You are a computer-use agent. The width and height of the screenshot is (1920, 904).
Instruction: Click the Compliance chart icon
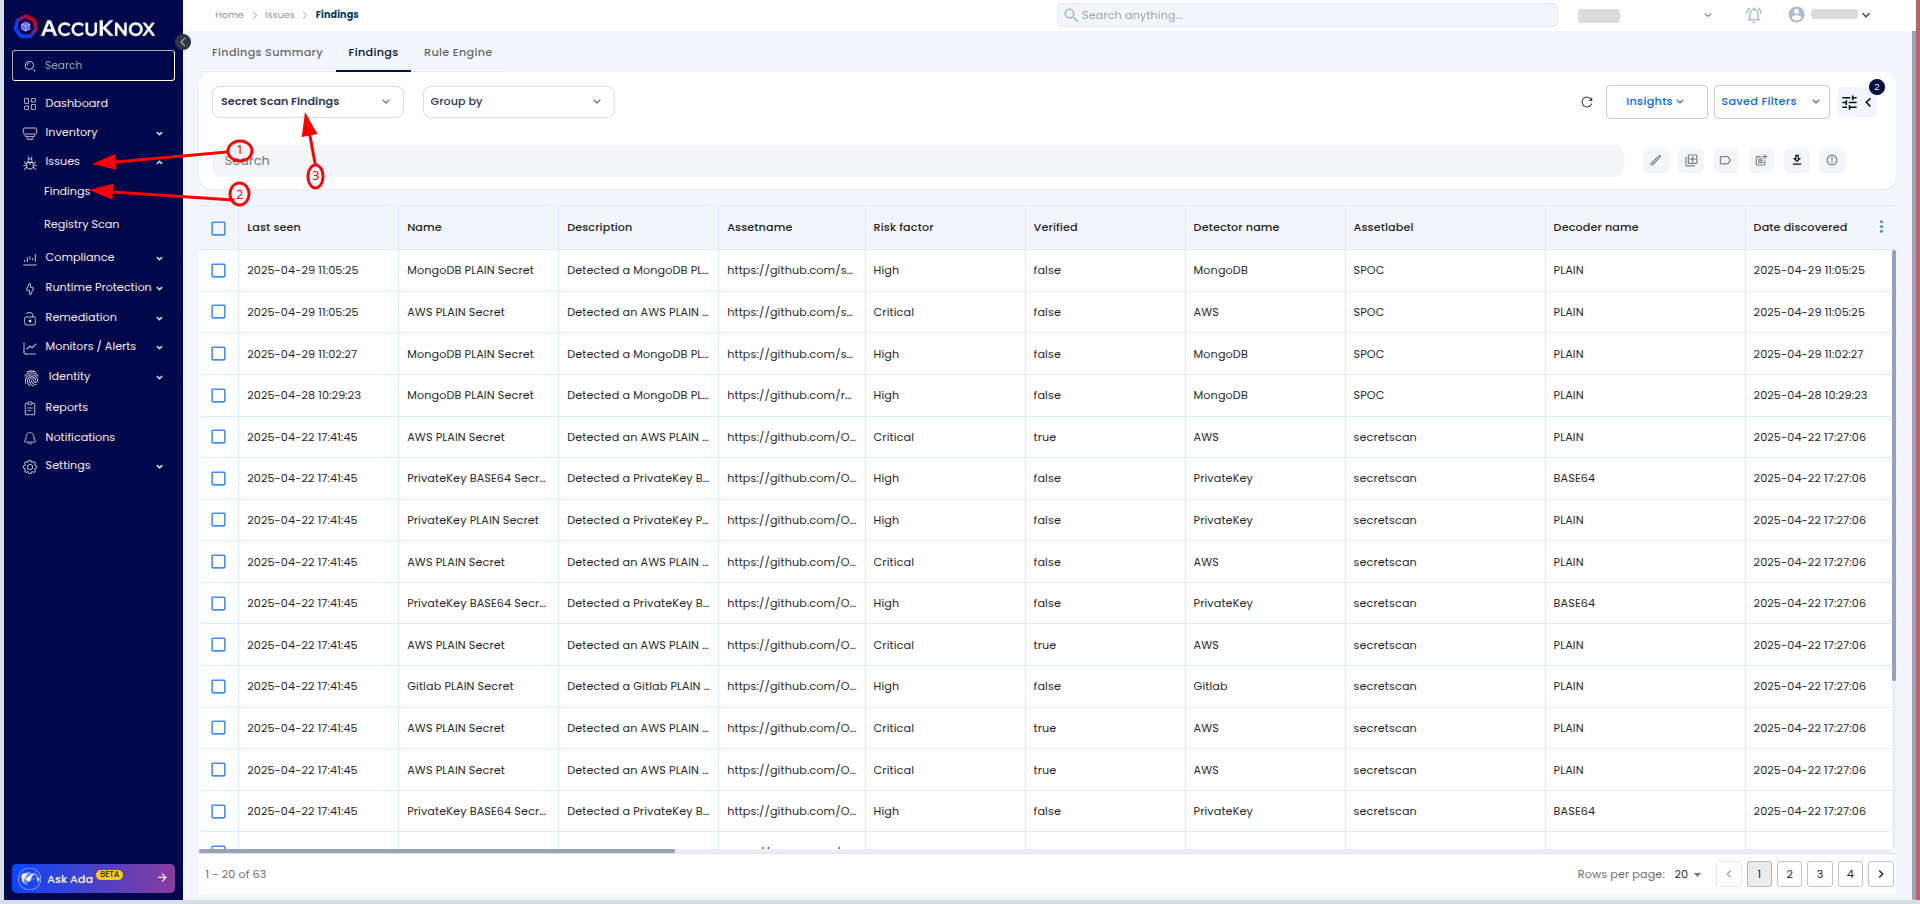(30, 258)
